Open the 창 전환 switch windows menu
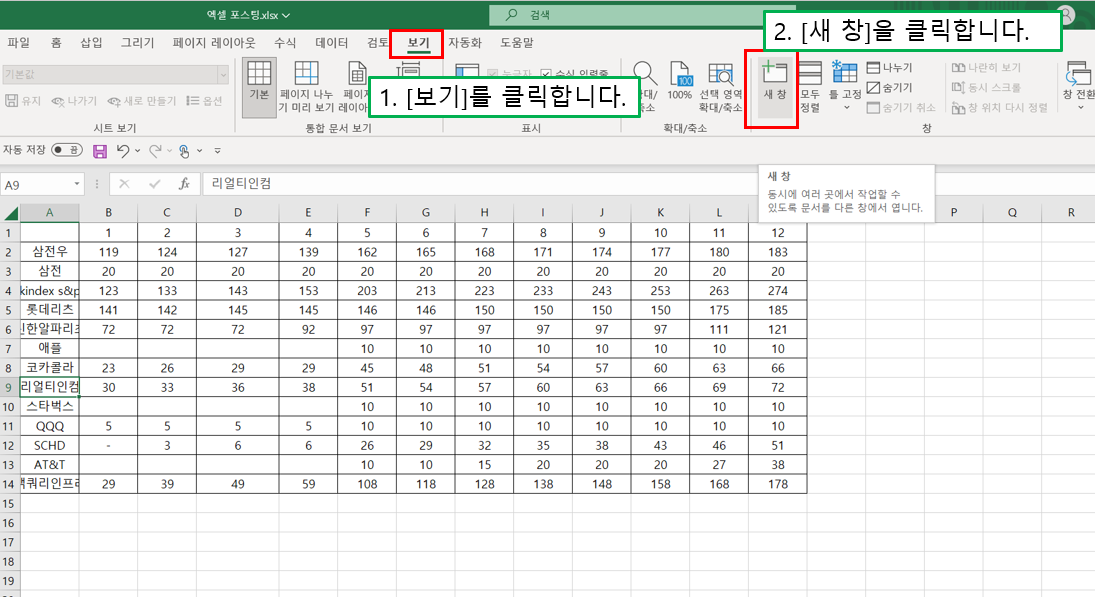This screenshot has width=1095, height=597. (x=1079, y=87)
